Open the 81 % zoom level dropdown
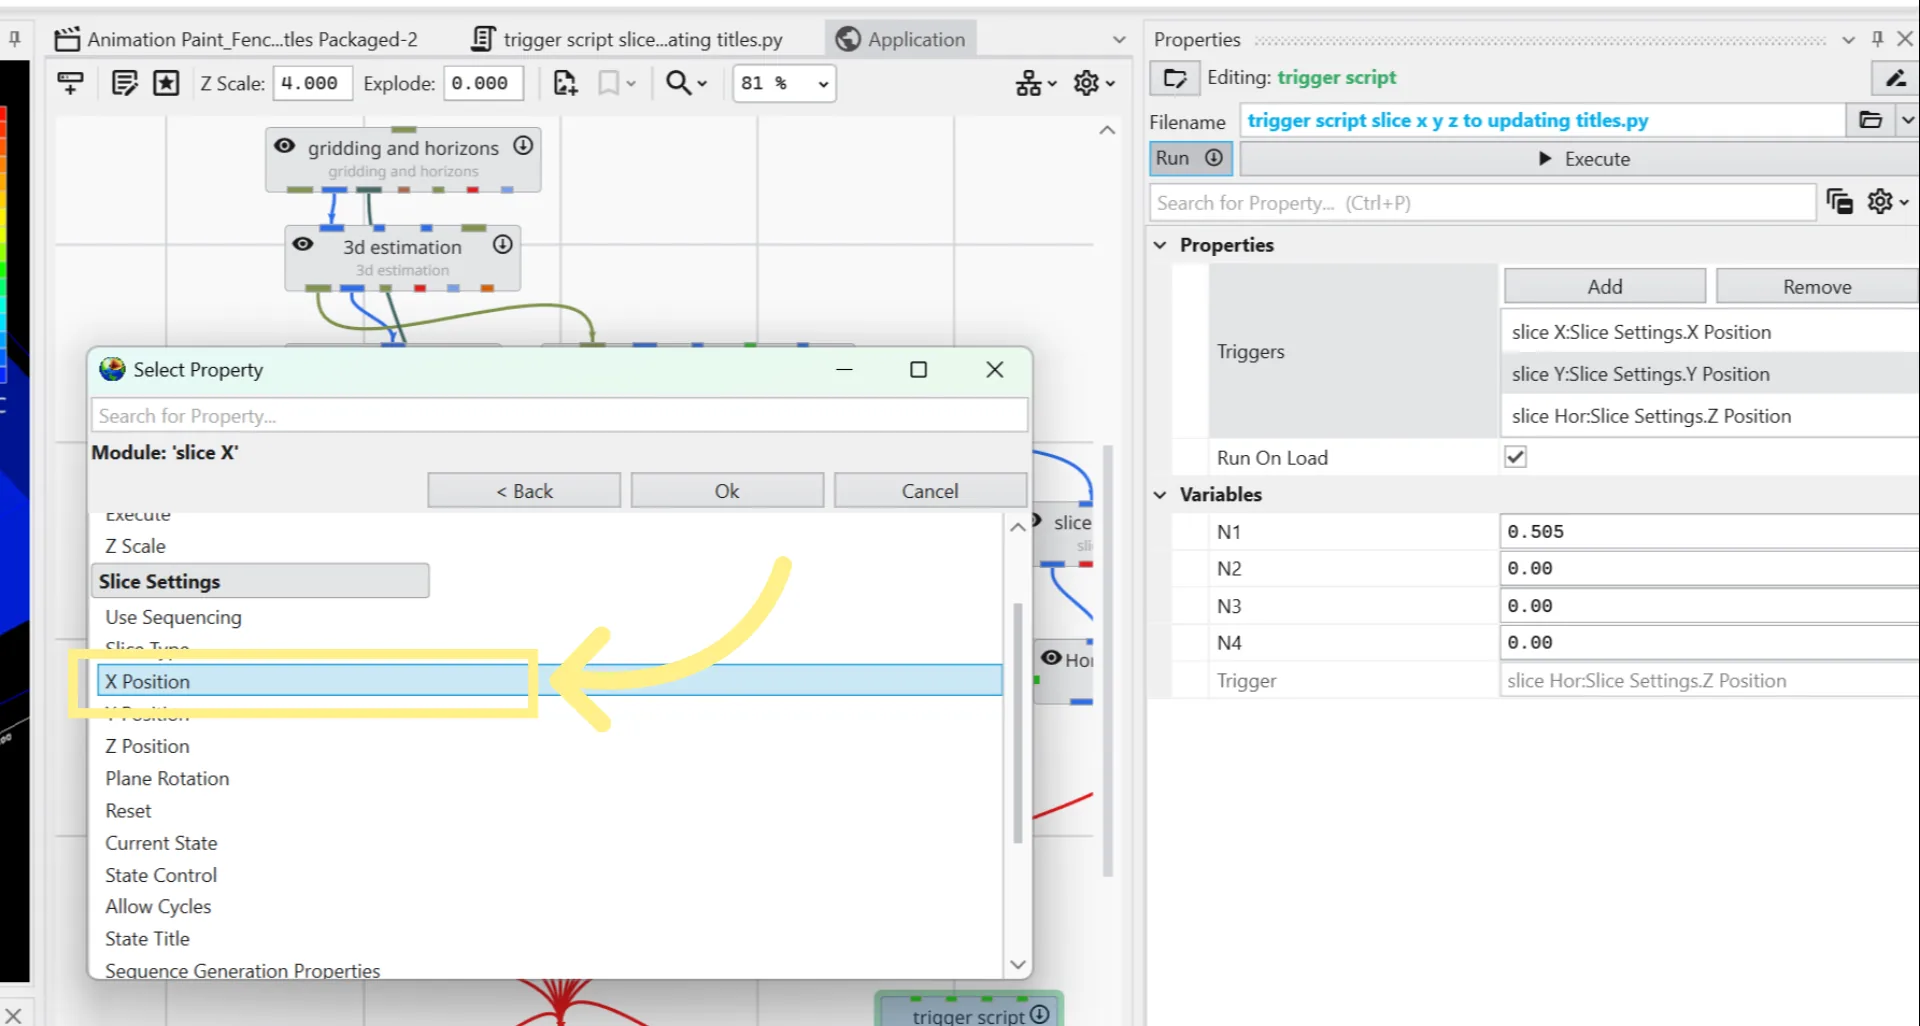1920x1026 pixels. pyautogui.click(x=785, y=83)
